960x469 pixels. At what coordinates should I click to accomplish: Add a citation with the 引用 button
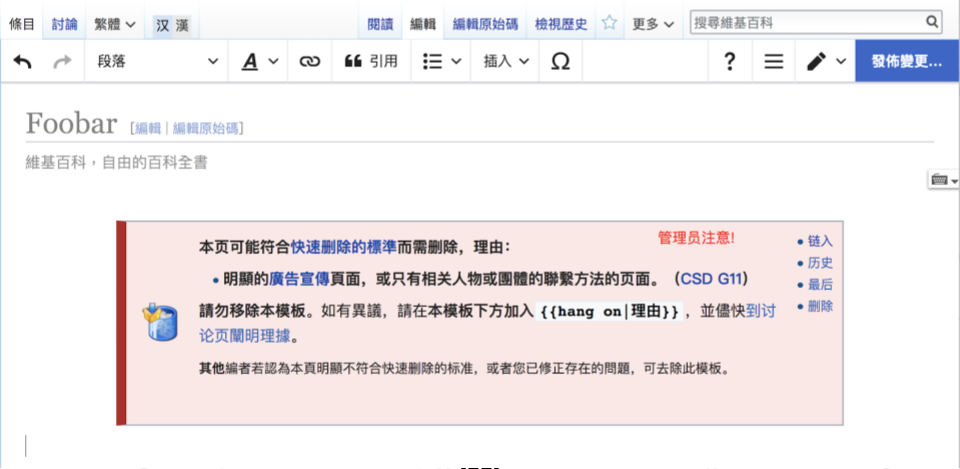(x=371, y=61)
